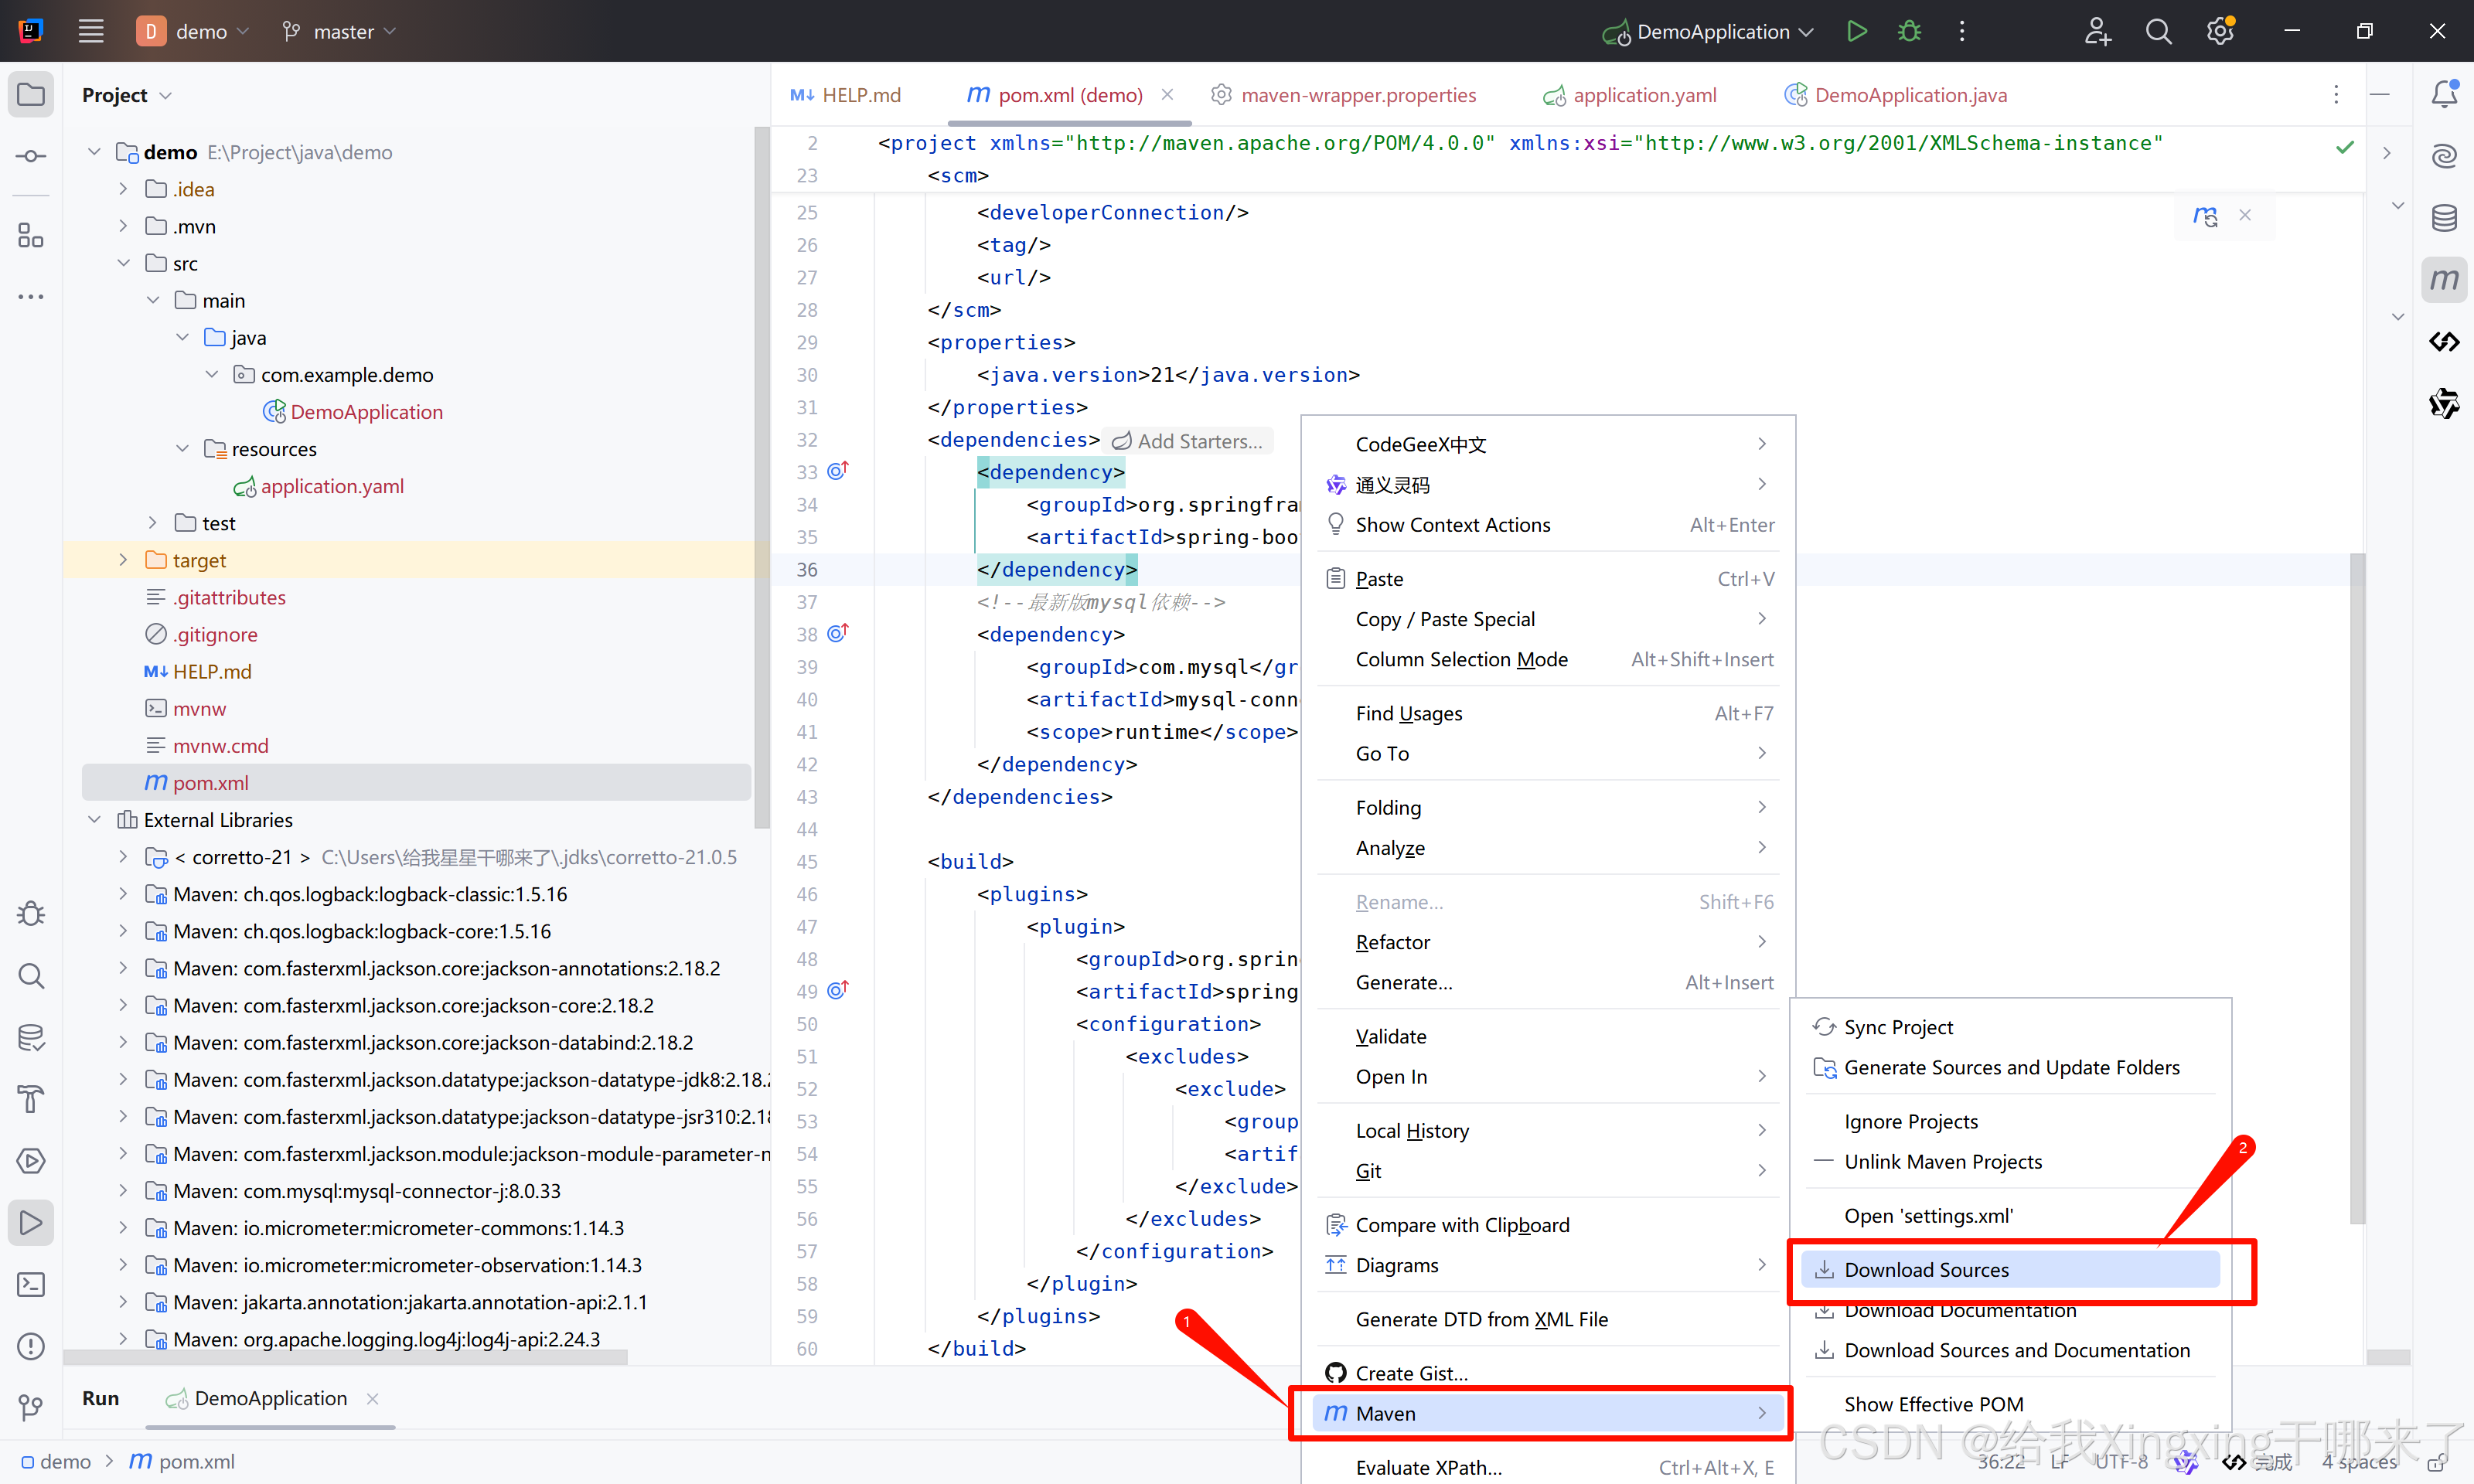The image size is (2474, 1484).
Task: Open DemoApplication run configuration dropdown
Action: pos(1710,31)
